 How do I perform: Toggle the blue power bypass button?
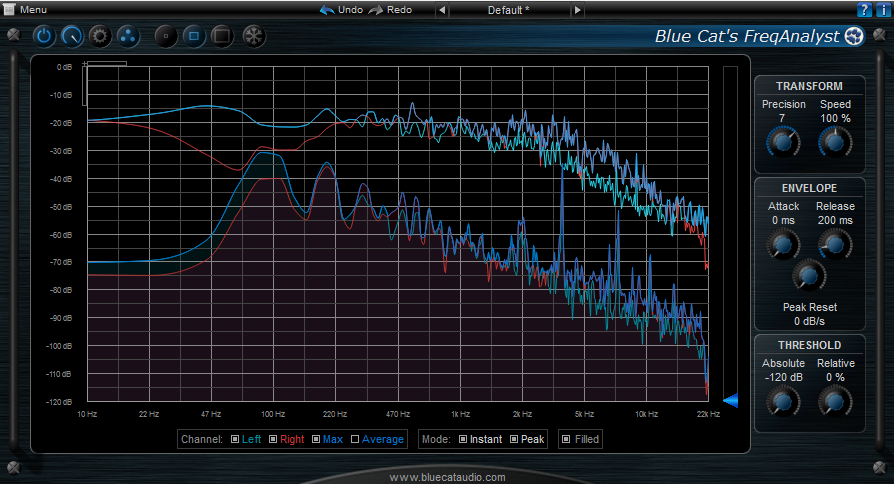[x=43, y=36]
